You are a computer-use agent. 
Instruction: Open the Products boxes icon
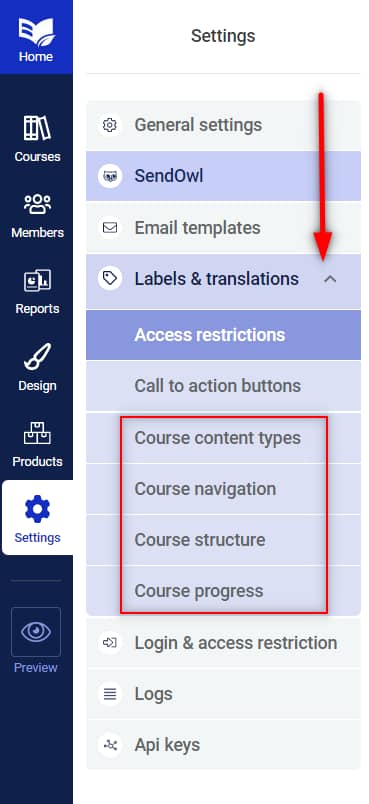[37, 433]
